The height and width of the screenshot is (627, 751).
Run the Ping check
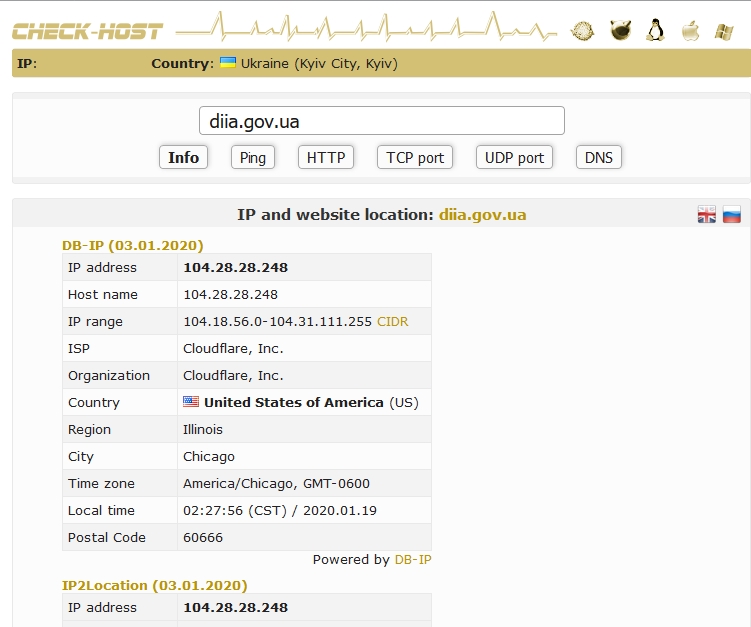[253, 157]
